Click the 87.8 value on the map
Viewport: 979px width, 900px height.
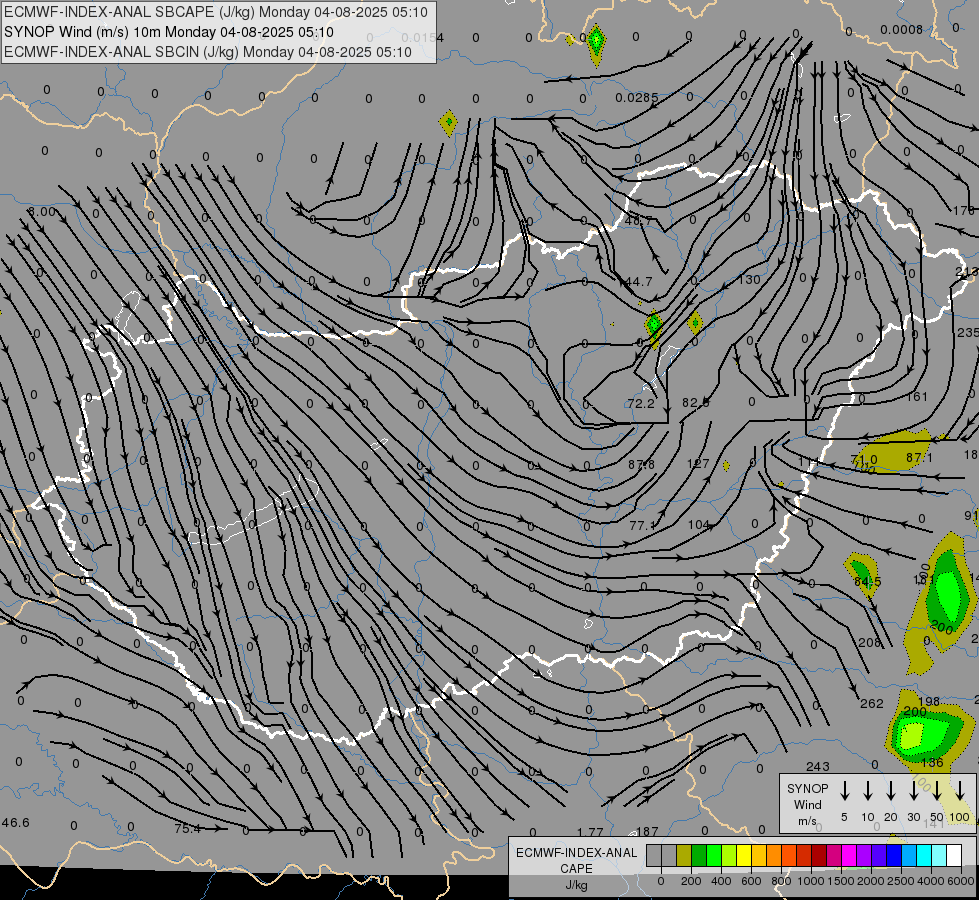pos(641,465)
